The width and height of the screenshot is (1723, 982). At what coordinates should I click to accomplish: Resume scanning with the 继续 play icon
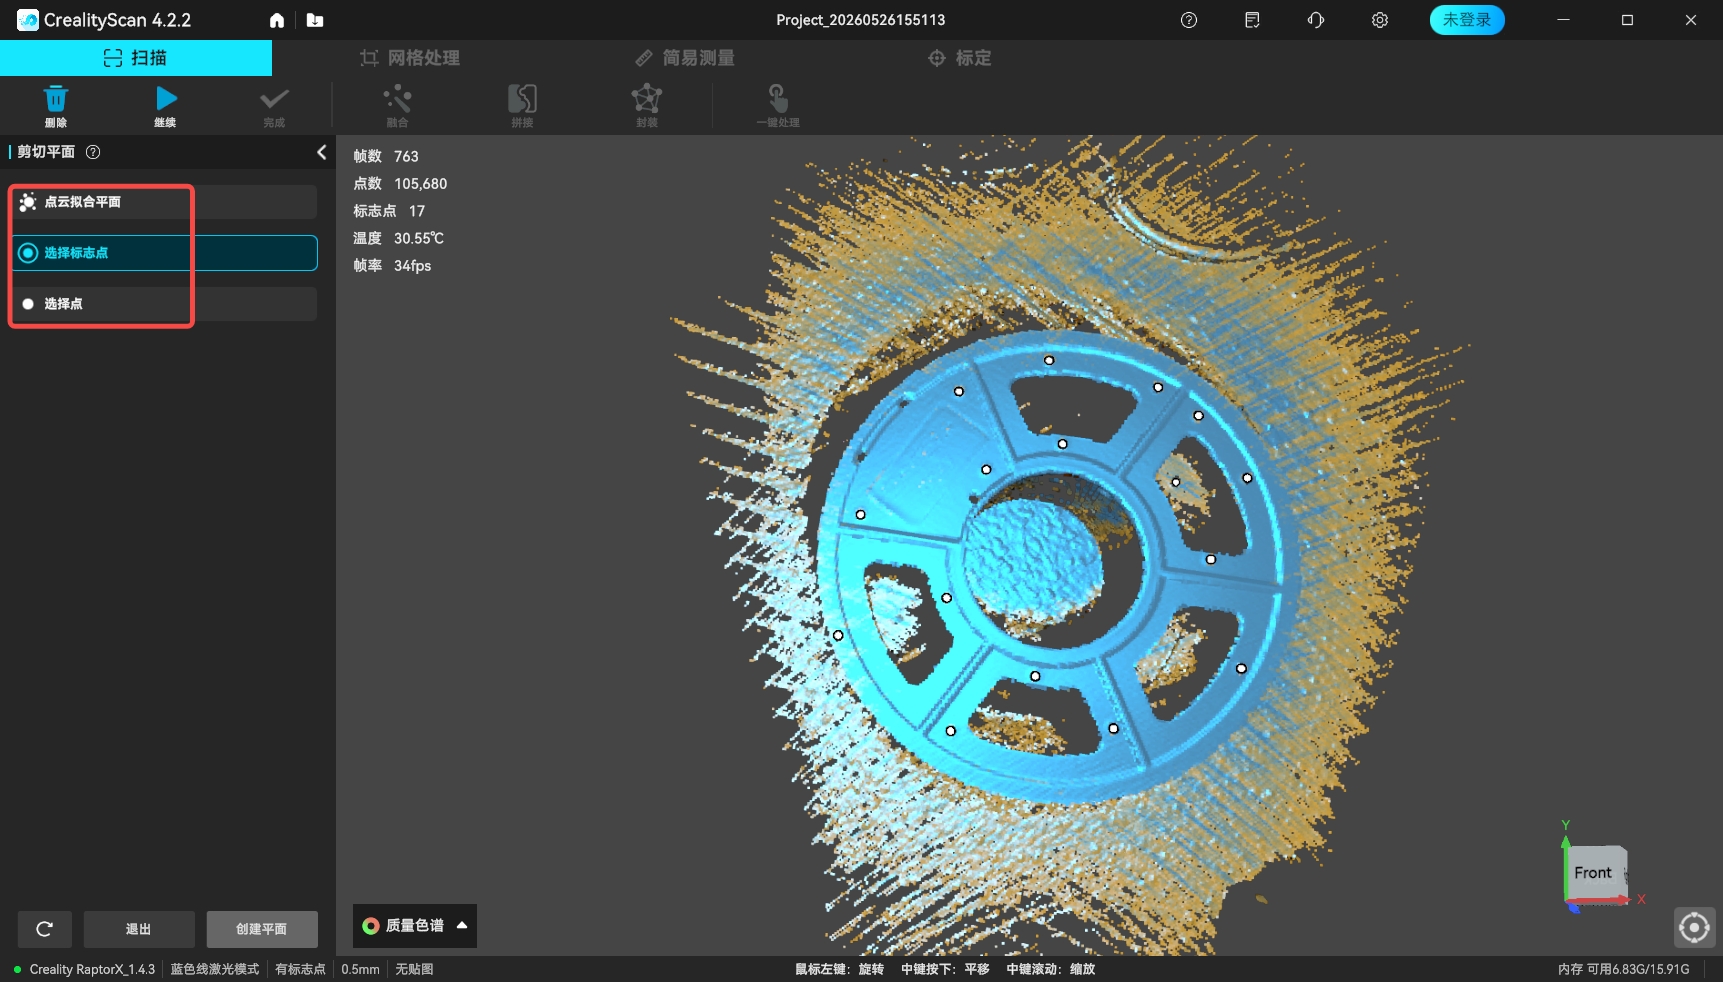point(166,106)
